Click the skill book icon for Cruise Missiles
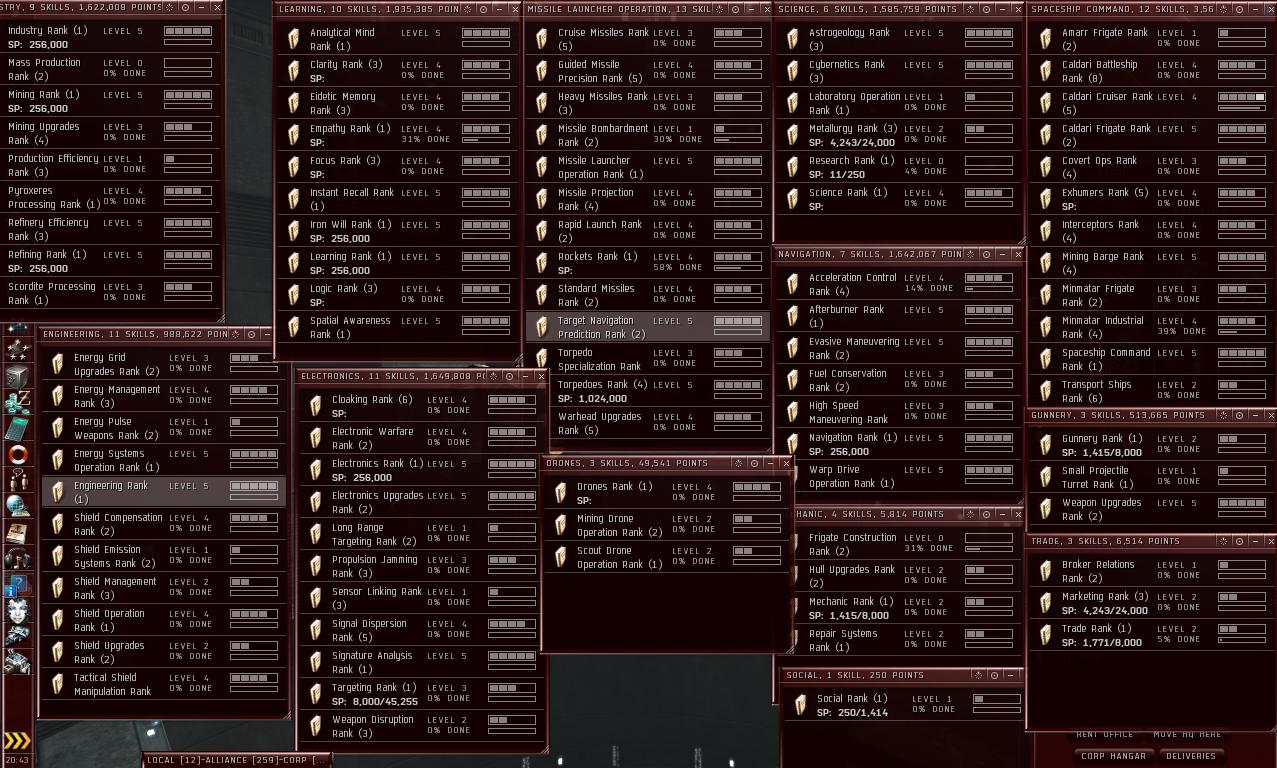The width and height of the screenshot is (1277, 768). pos(541,39)
